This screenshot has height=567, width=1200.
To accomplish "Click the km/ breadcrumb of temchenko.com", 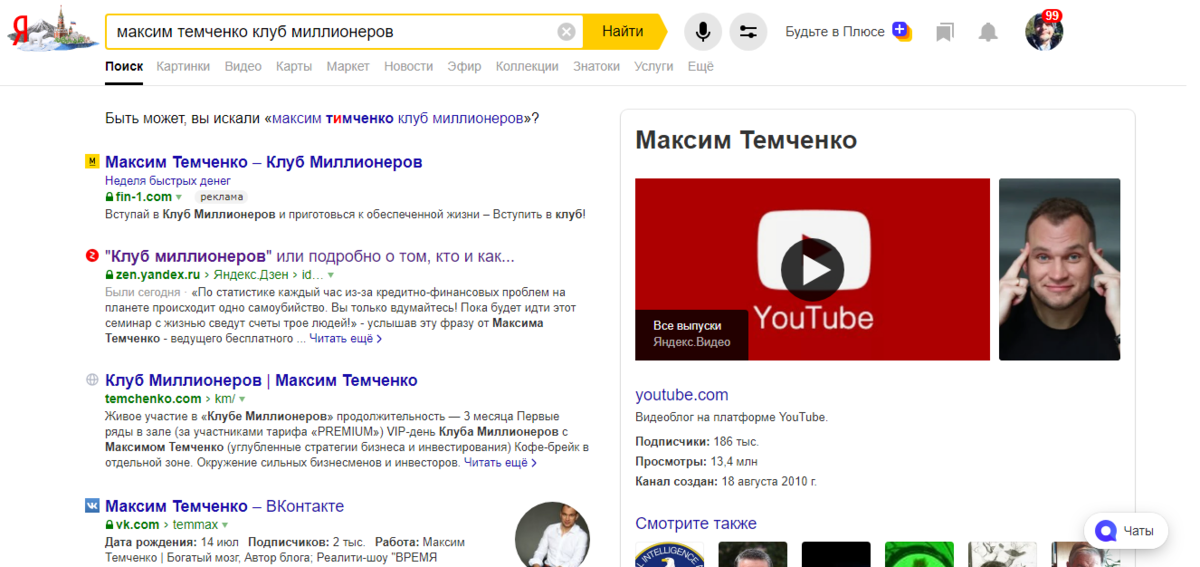I will click(x=224, y=399).
